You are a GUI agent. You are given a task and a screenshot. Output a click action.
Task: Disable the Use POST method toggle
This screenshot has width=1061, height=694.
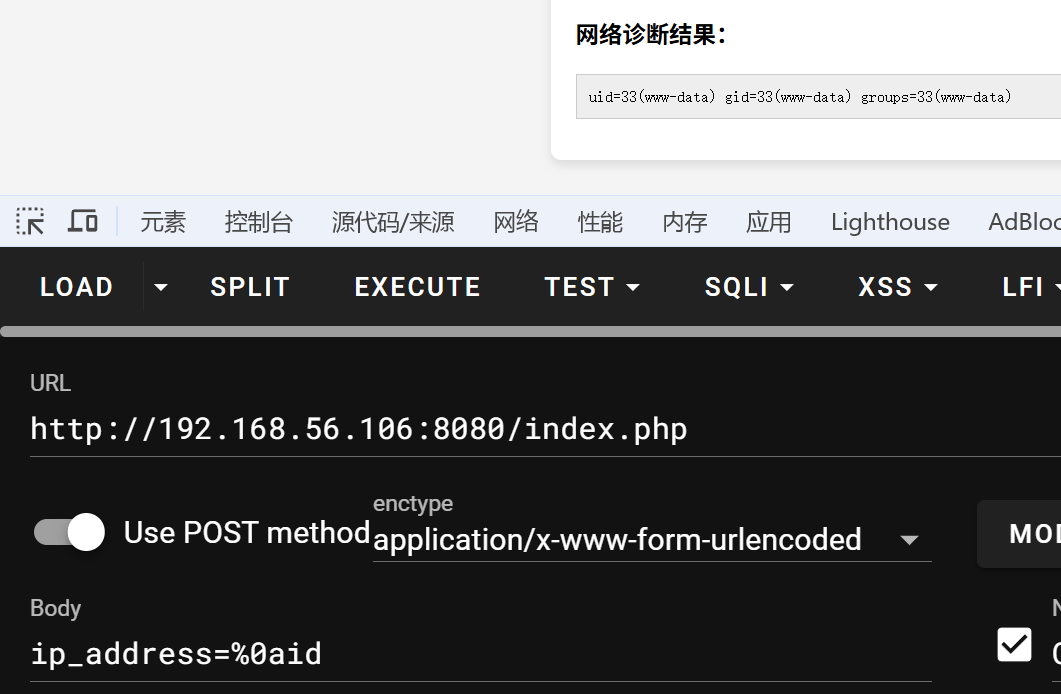click(x=70, y=532)
